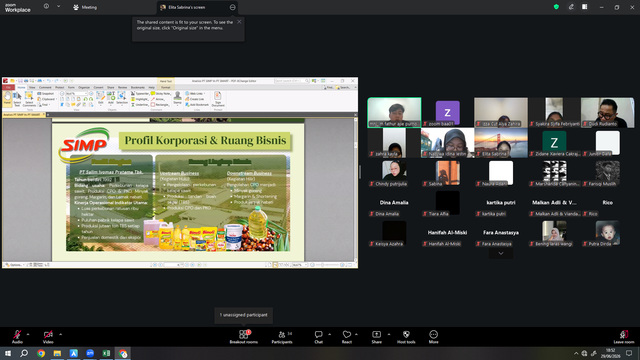
Task: Open the React emoji menu
Action: click(347, 337)
